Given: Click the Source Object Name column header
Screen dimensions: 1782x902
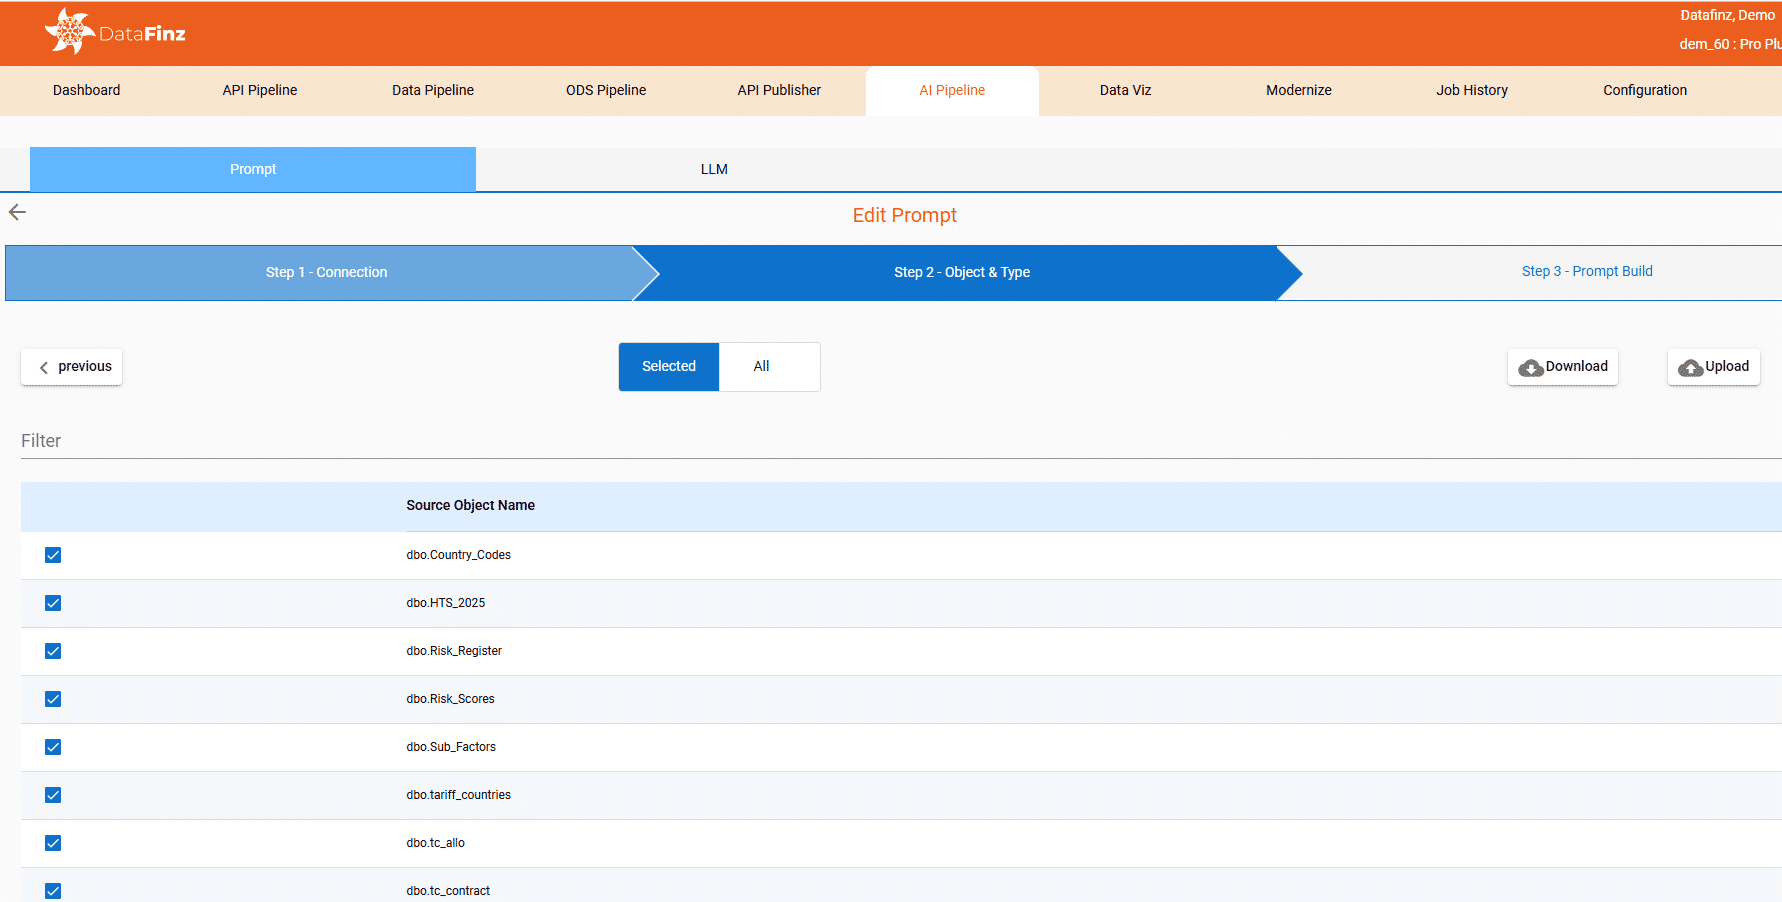Looking at the screenshot, I should click(470, 505).
